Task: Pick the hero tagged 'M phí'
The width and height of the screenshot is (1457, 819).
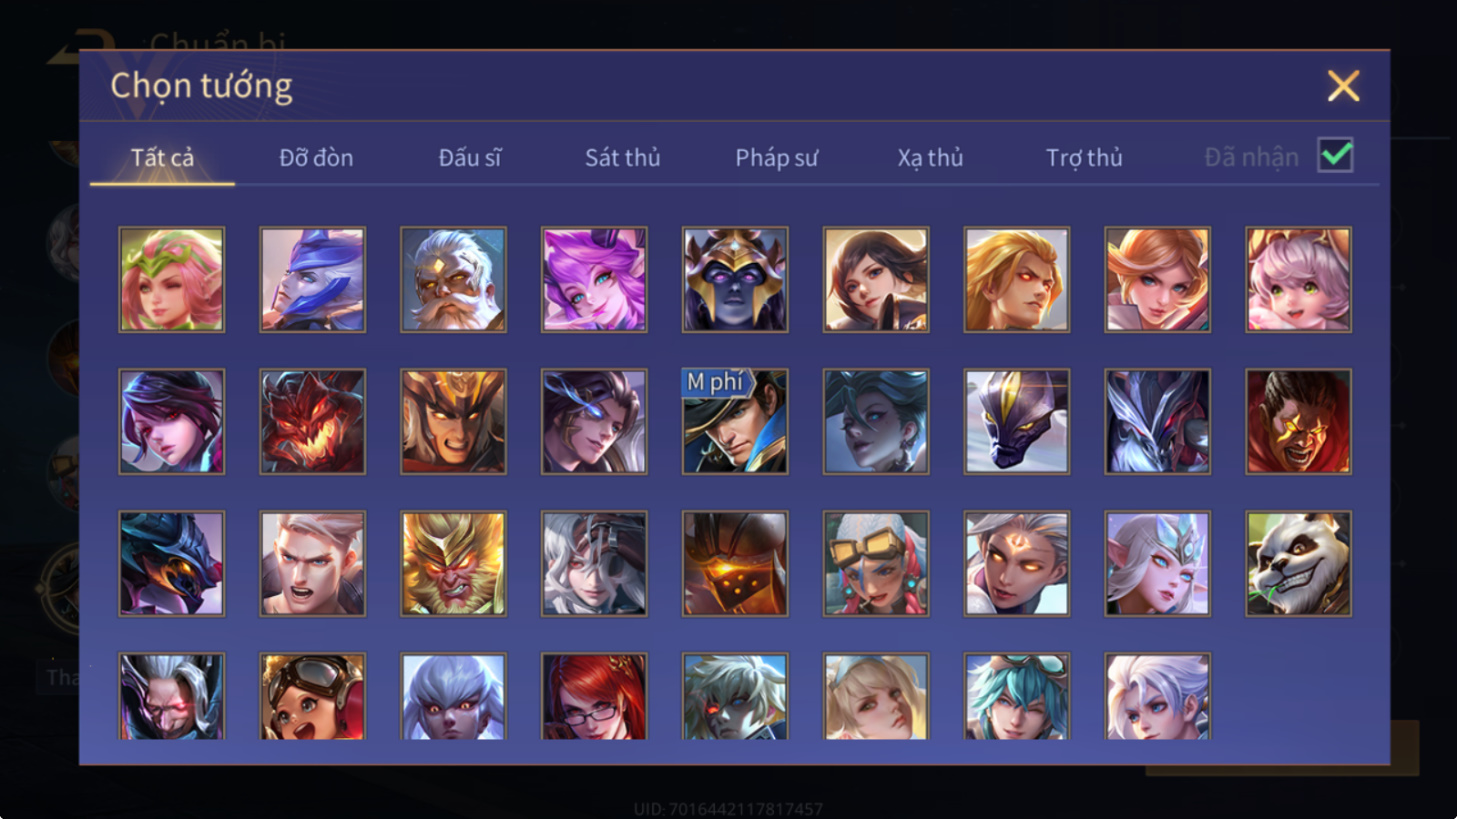Action: 735,421
